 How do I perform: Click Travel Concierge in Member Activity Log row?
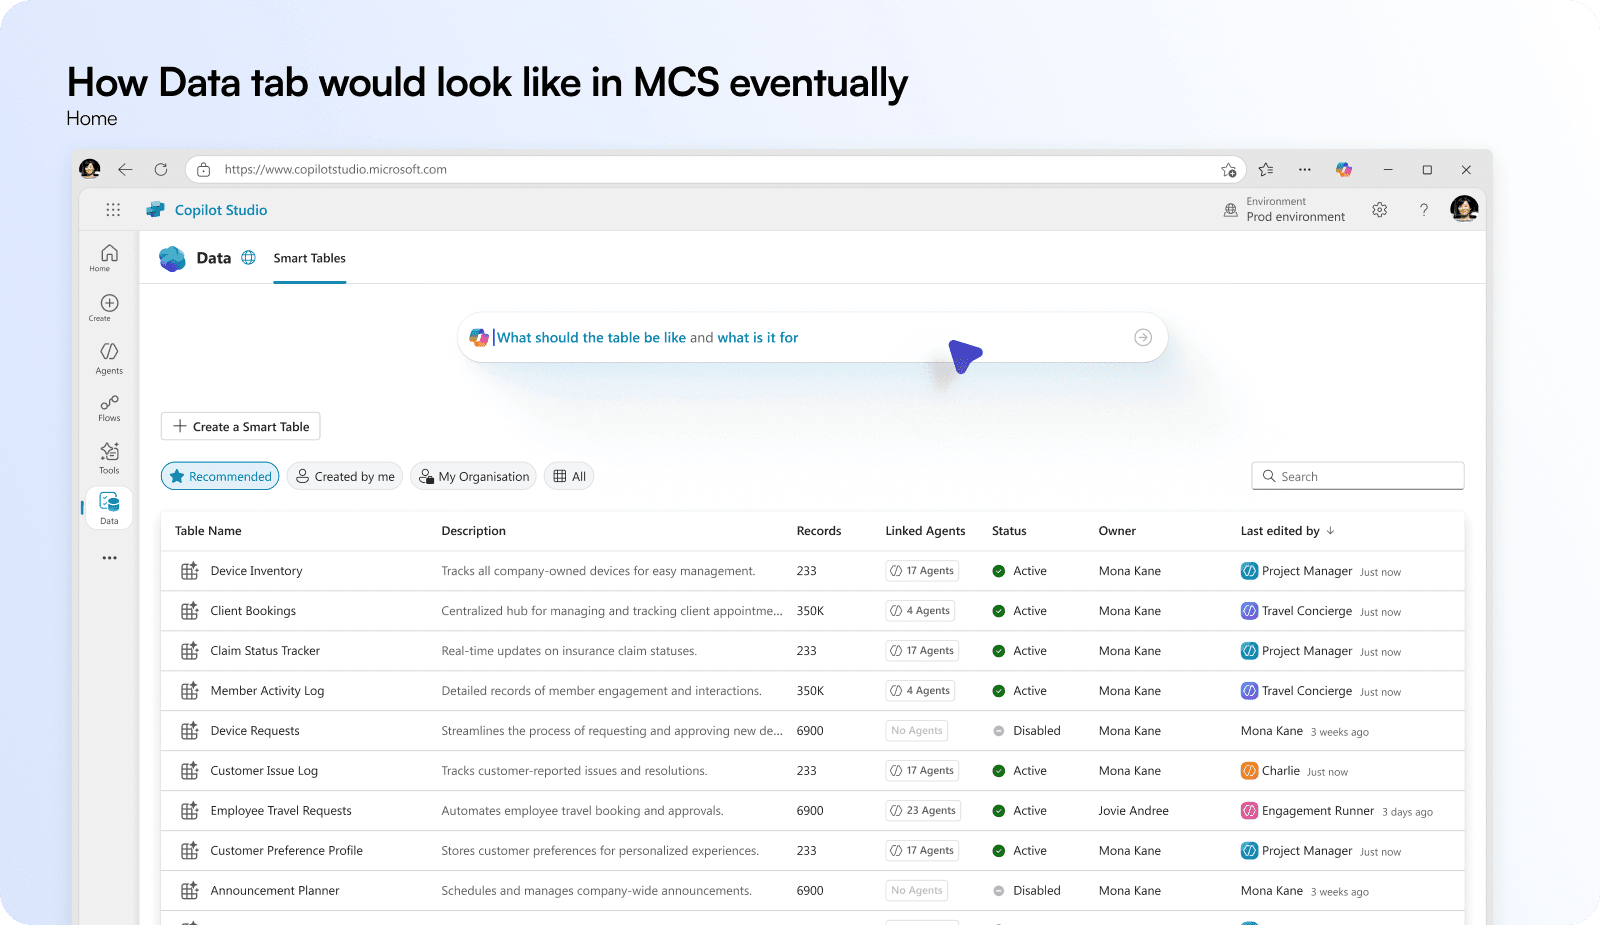1307,691
